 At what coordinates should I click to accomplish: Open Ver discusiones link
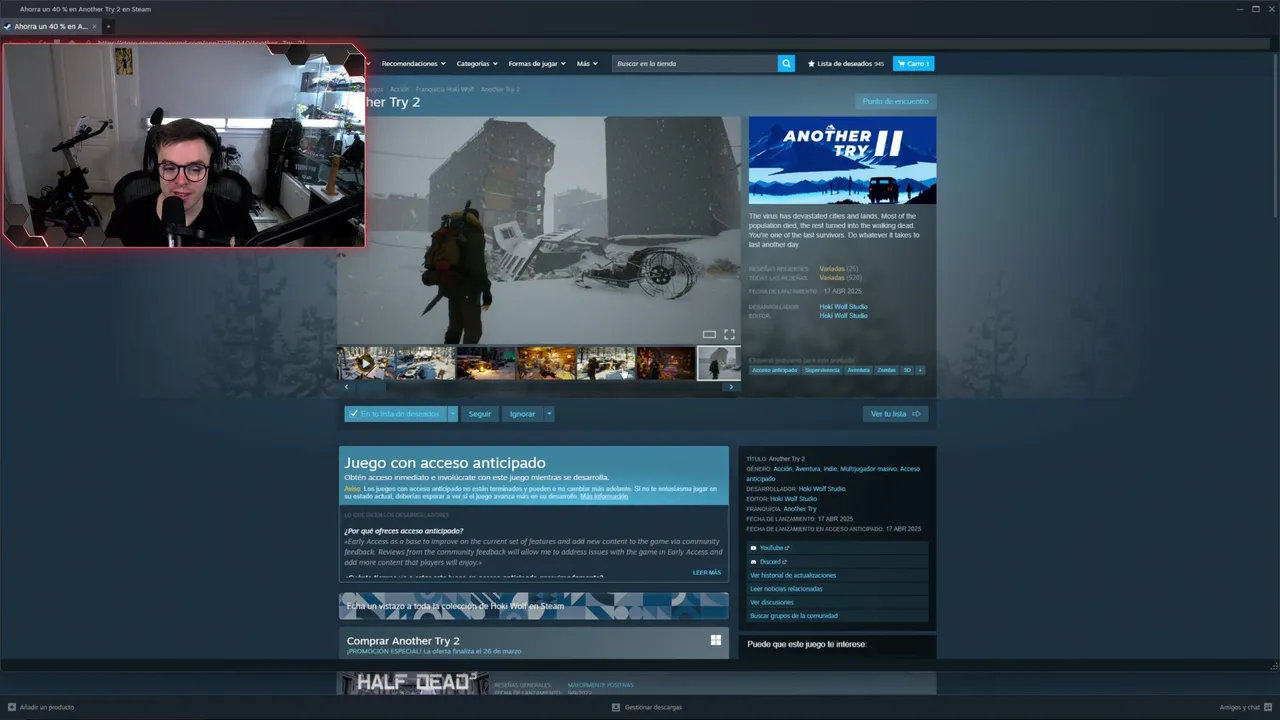(772, 602)
